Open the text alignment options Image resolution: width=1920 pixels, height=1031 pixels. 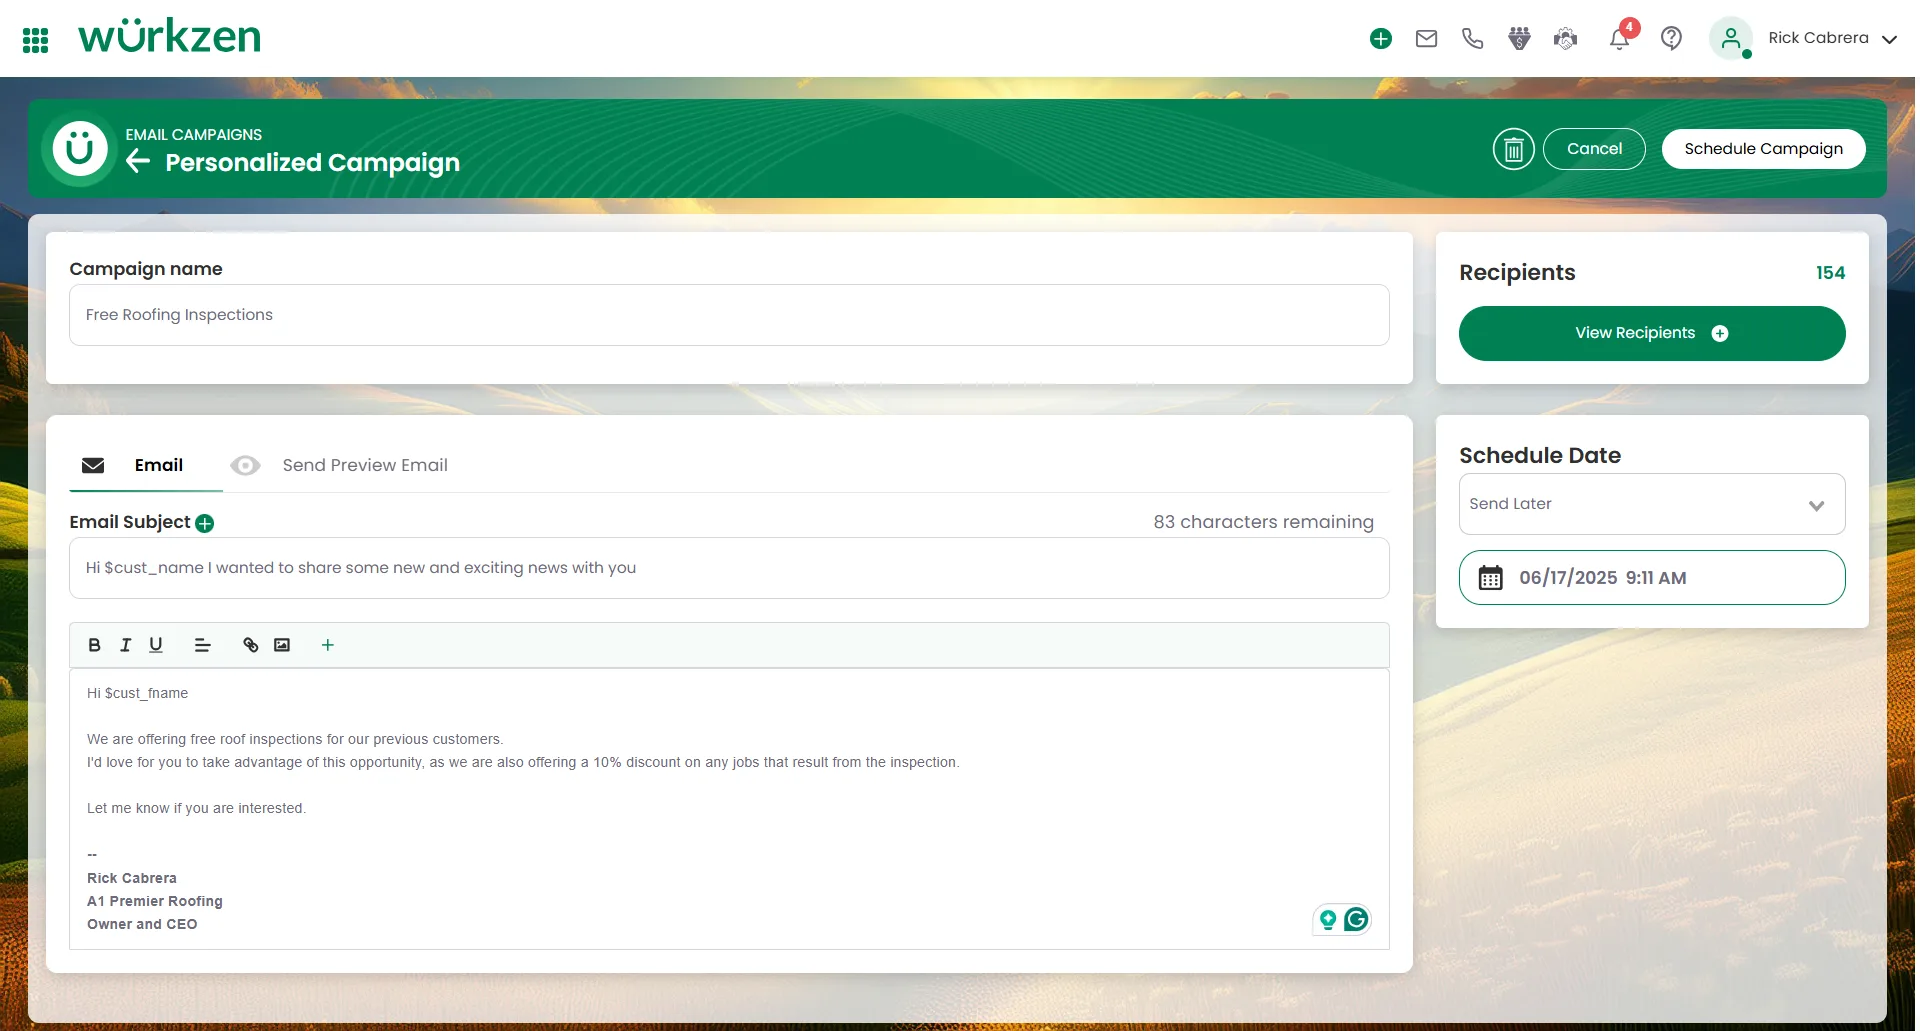pyautogui.click(x=202, y=645)
